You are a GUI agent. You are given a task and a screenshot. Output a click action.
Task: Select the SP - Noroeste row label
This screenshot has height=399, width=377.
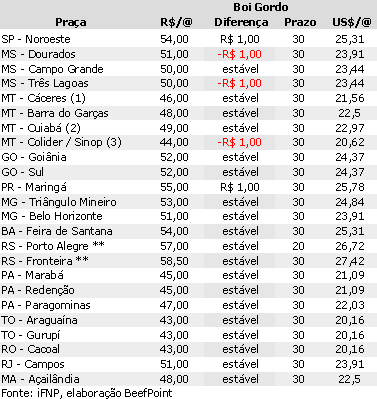pyautogui.click(x=36, y=39)
